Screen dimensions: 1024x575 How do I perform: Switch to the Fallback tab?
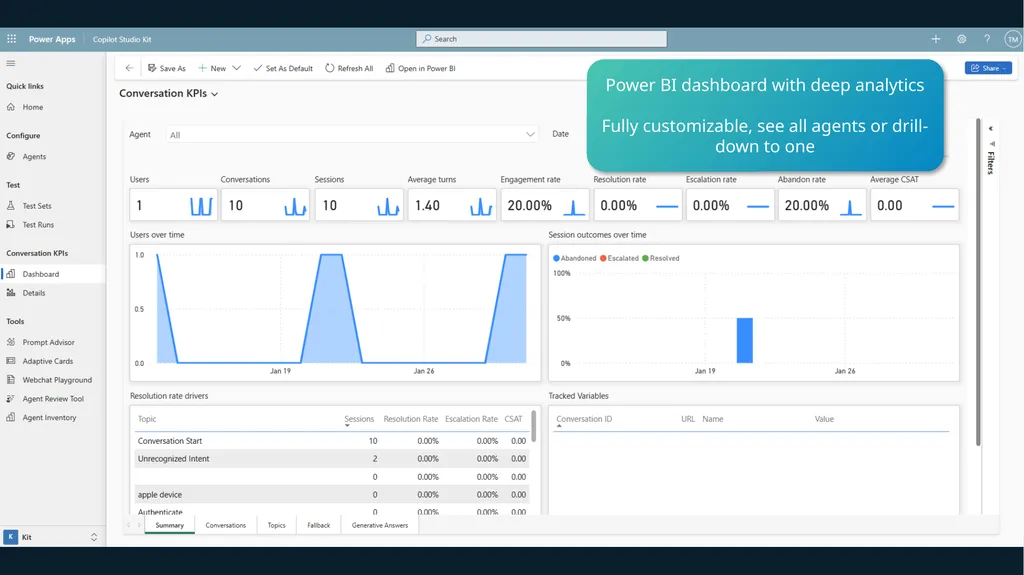[319, 525]
